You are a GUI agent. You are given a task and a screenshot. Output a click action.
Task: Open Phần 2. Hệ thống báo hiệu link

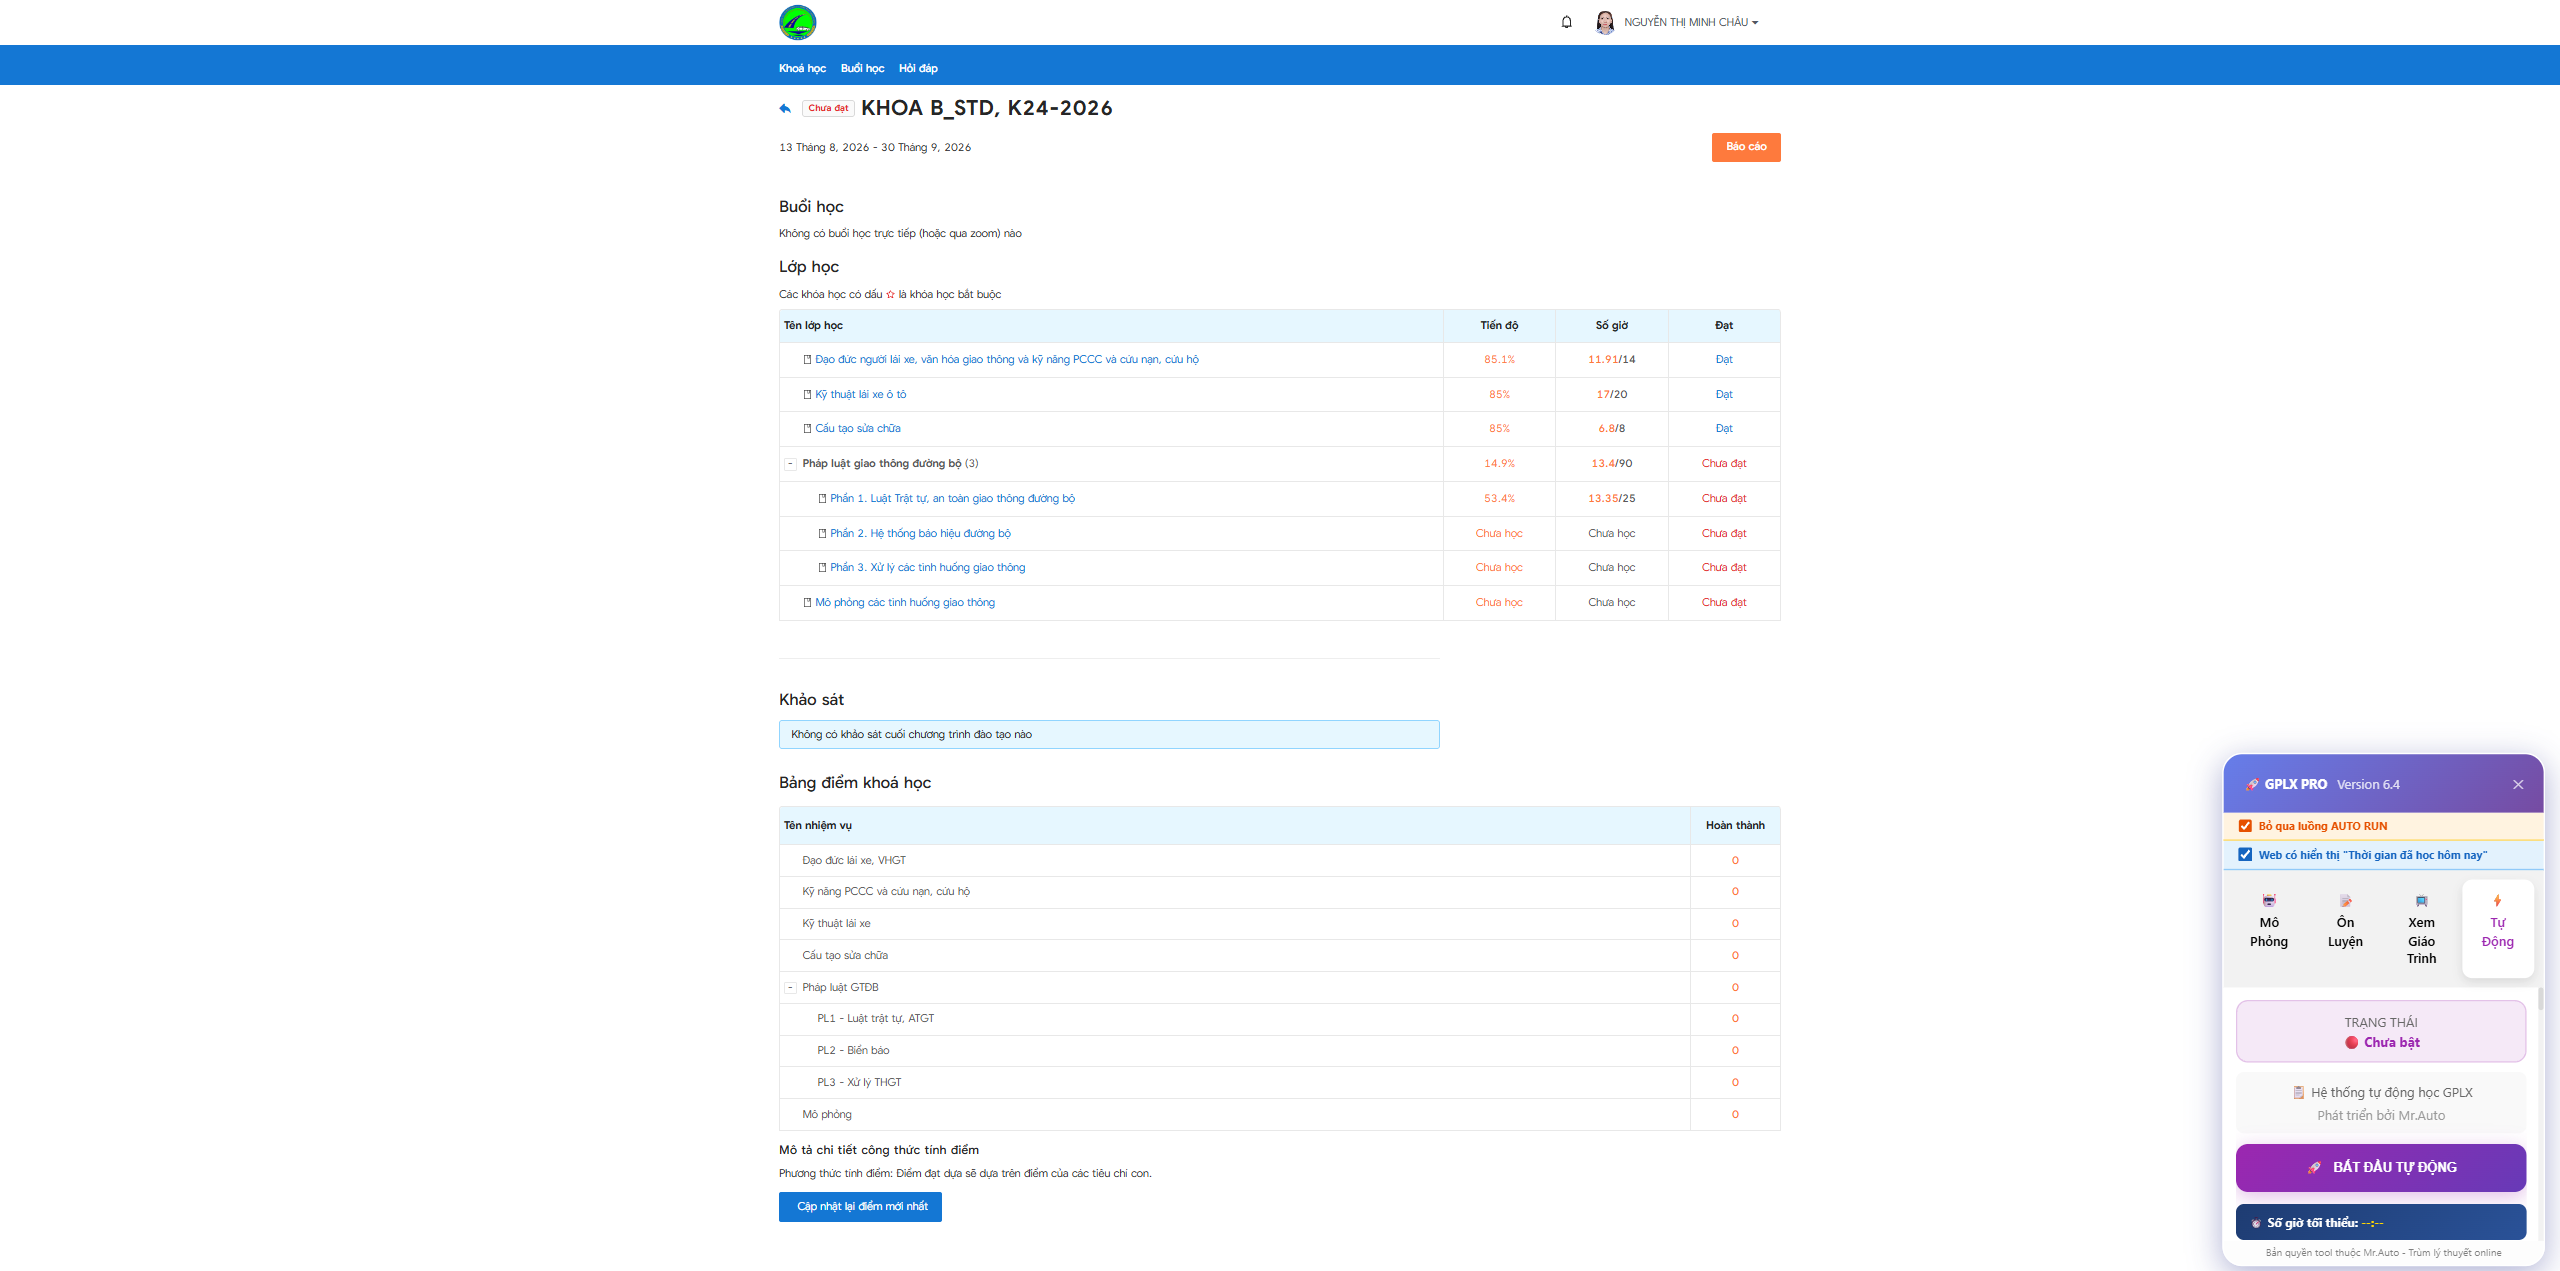click(x=920, y=533)
